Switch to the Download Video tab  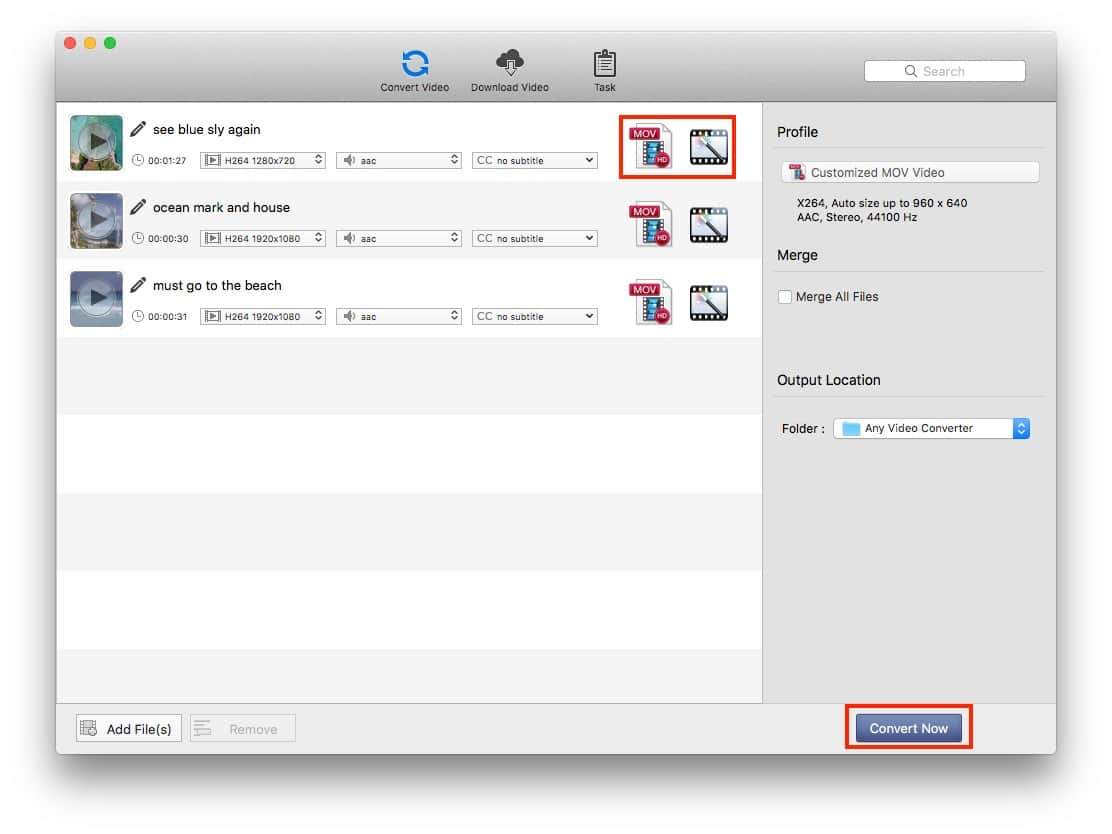click(x=509, y=71)
